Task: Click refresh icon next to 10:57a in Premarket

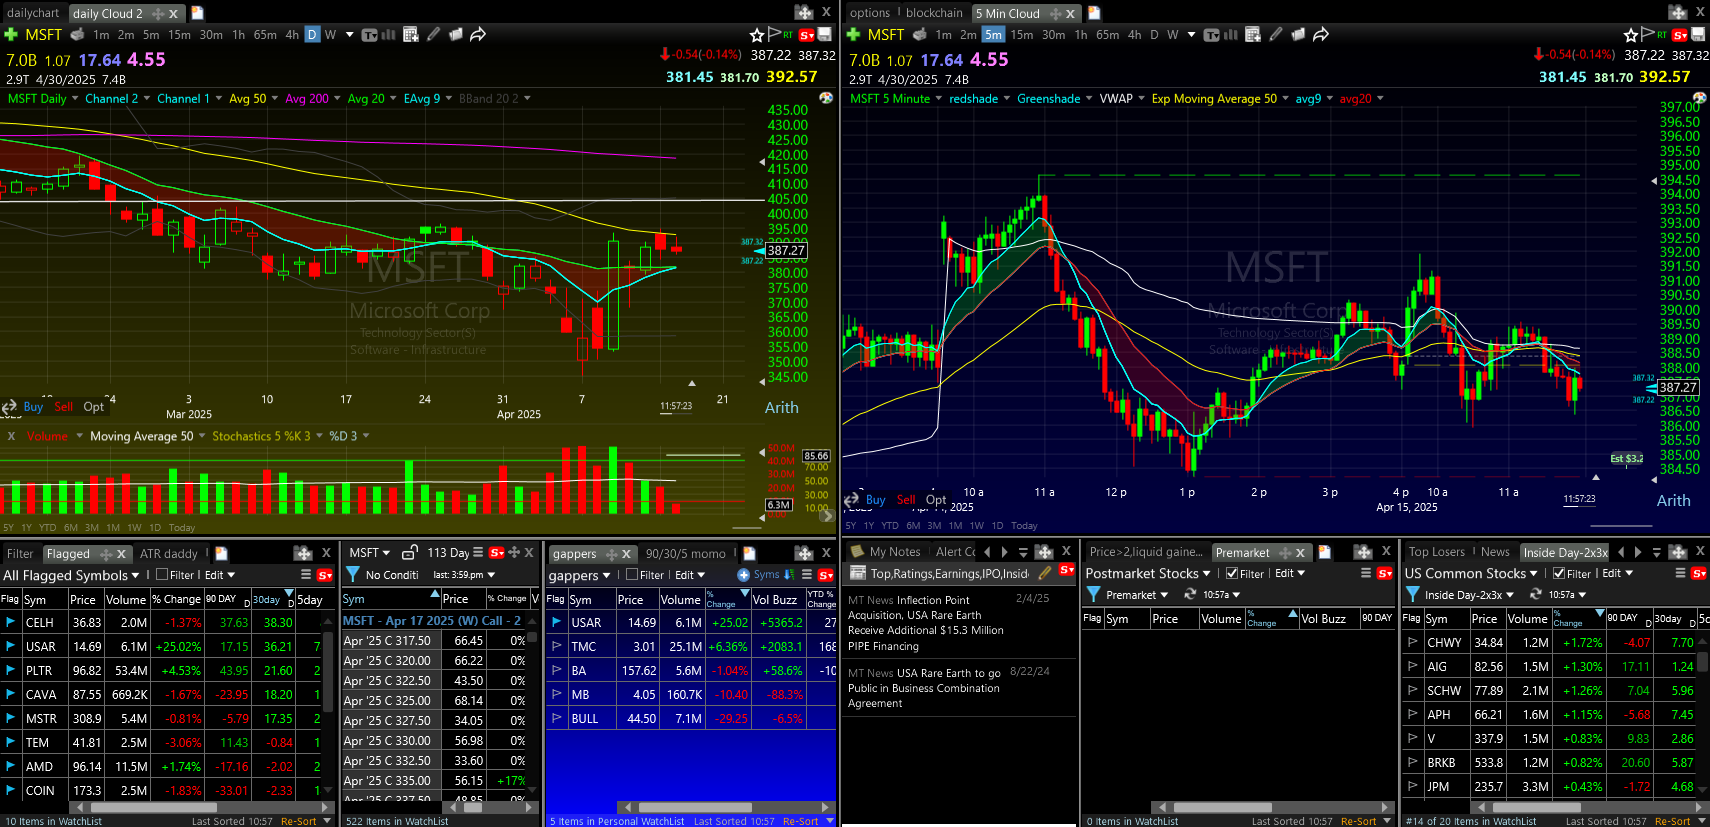Action: 1190,594
